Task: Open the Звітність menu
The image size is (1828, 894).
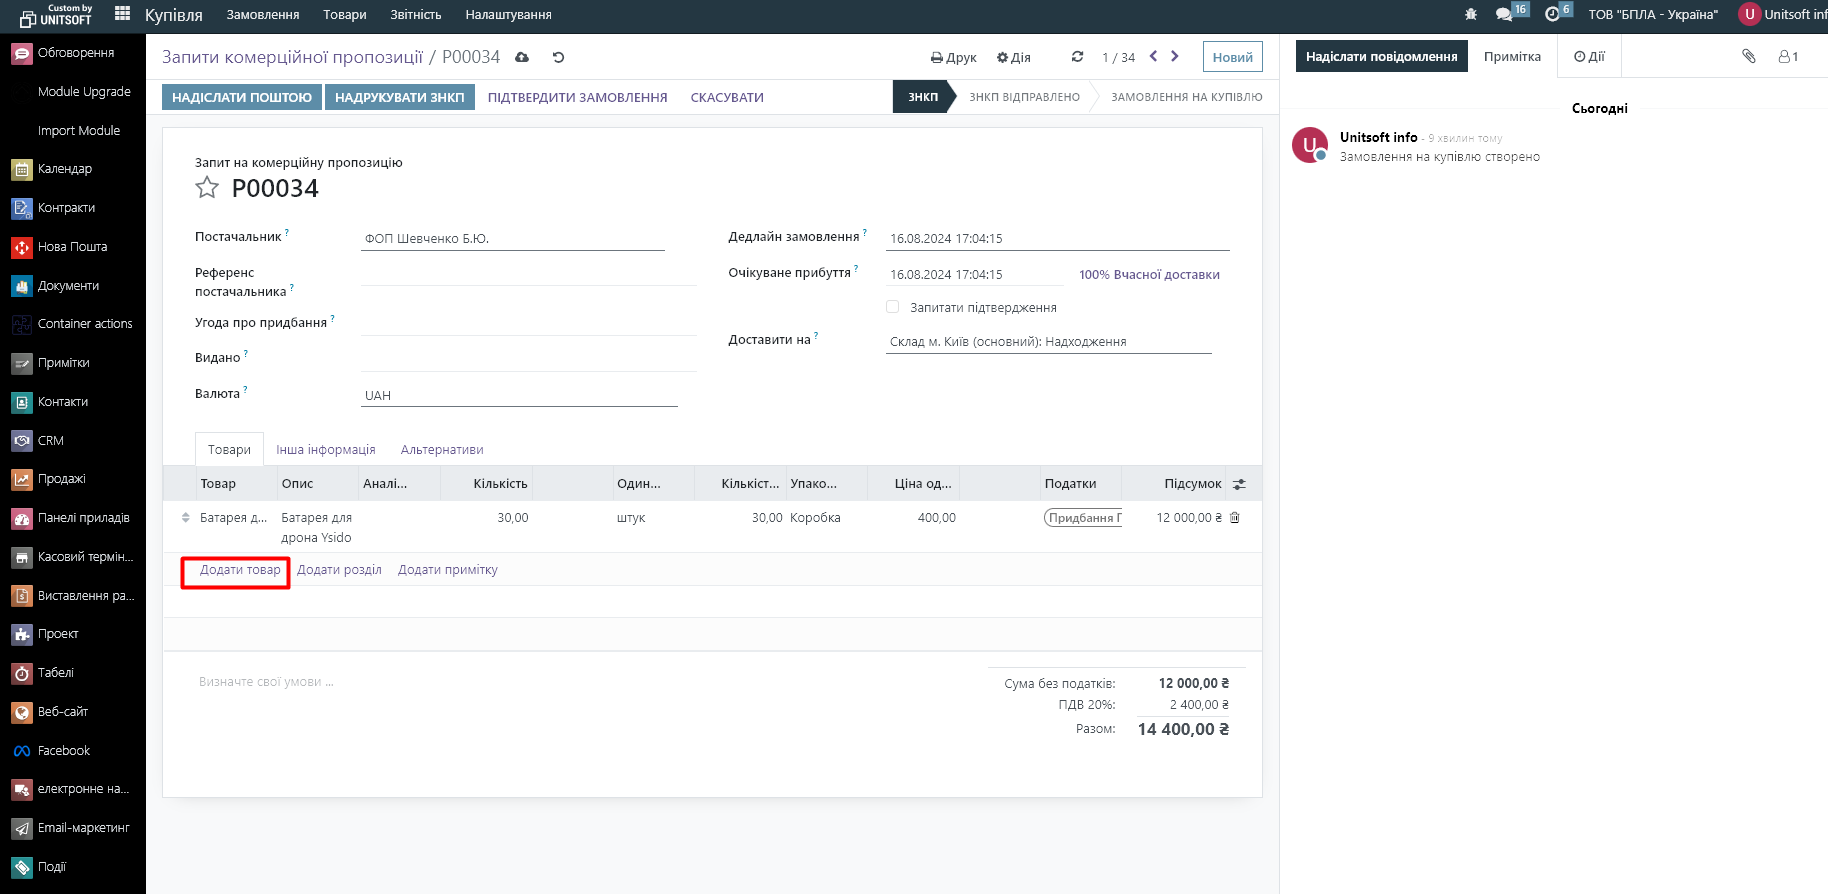Action: (x=415, y=14)
